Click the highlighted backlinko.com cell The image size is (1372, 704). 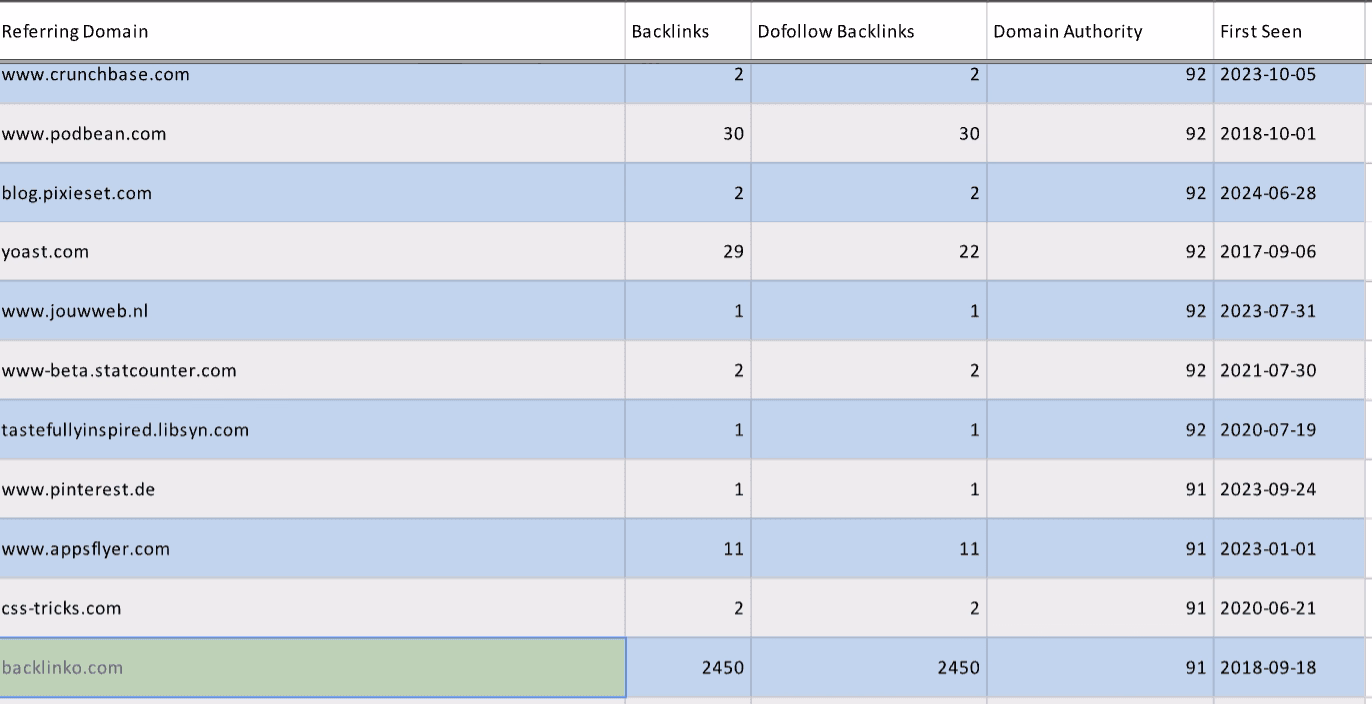(x=312, y=667)
